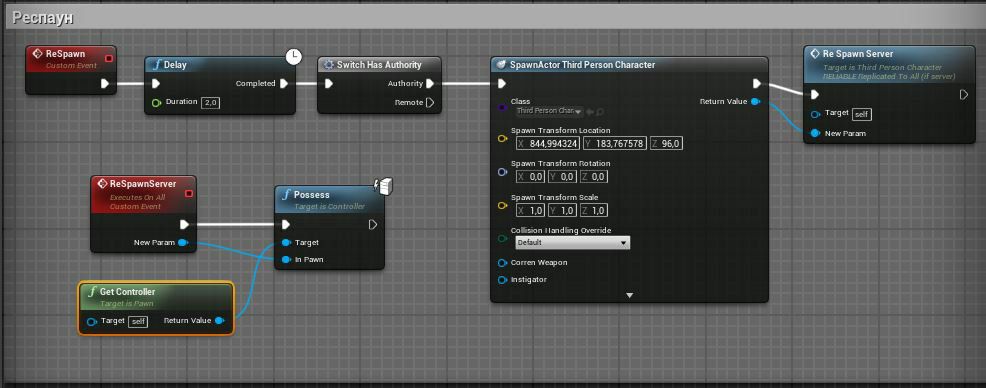Image resolution: width=986 pixels, height=388 pixels.
Task: Click red delegate pin on ReSpawnServer event
Action: 189,193
